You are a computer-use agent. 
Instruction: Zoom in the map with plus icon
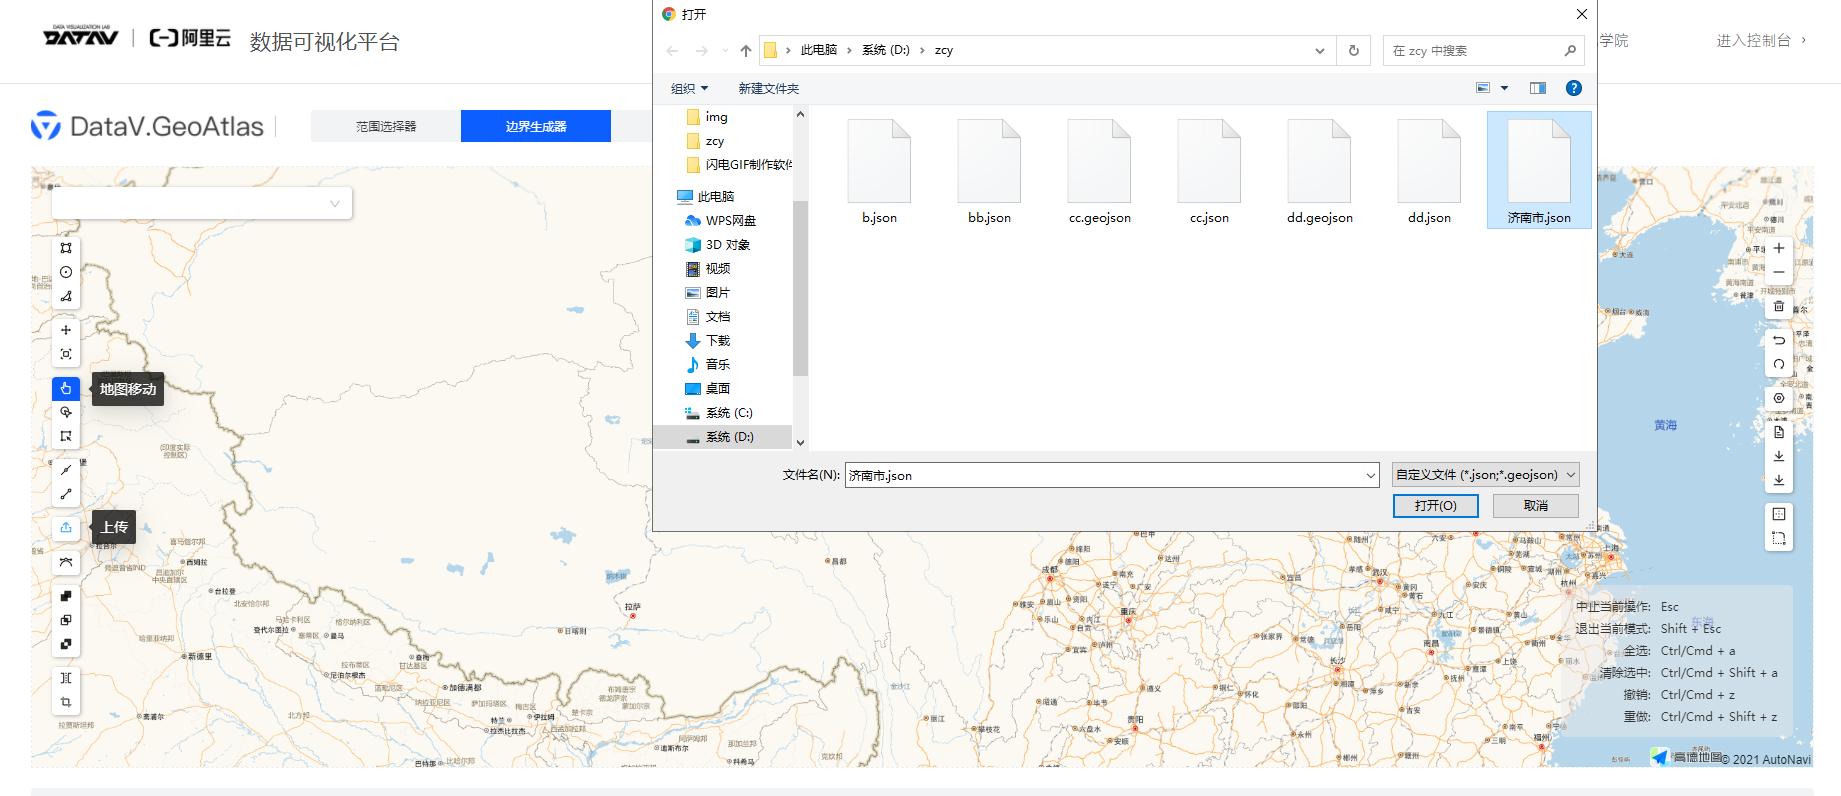tap(1779, 248)
